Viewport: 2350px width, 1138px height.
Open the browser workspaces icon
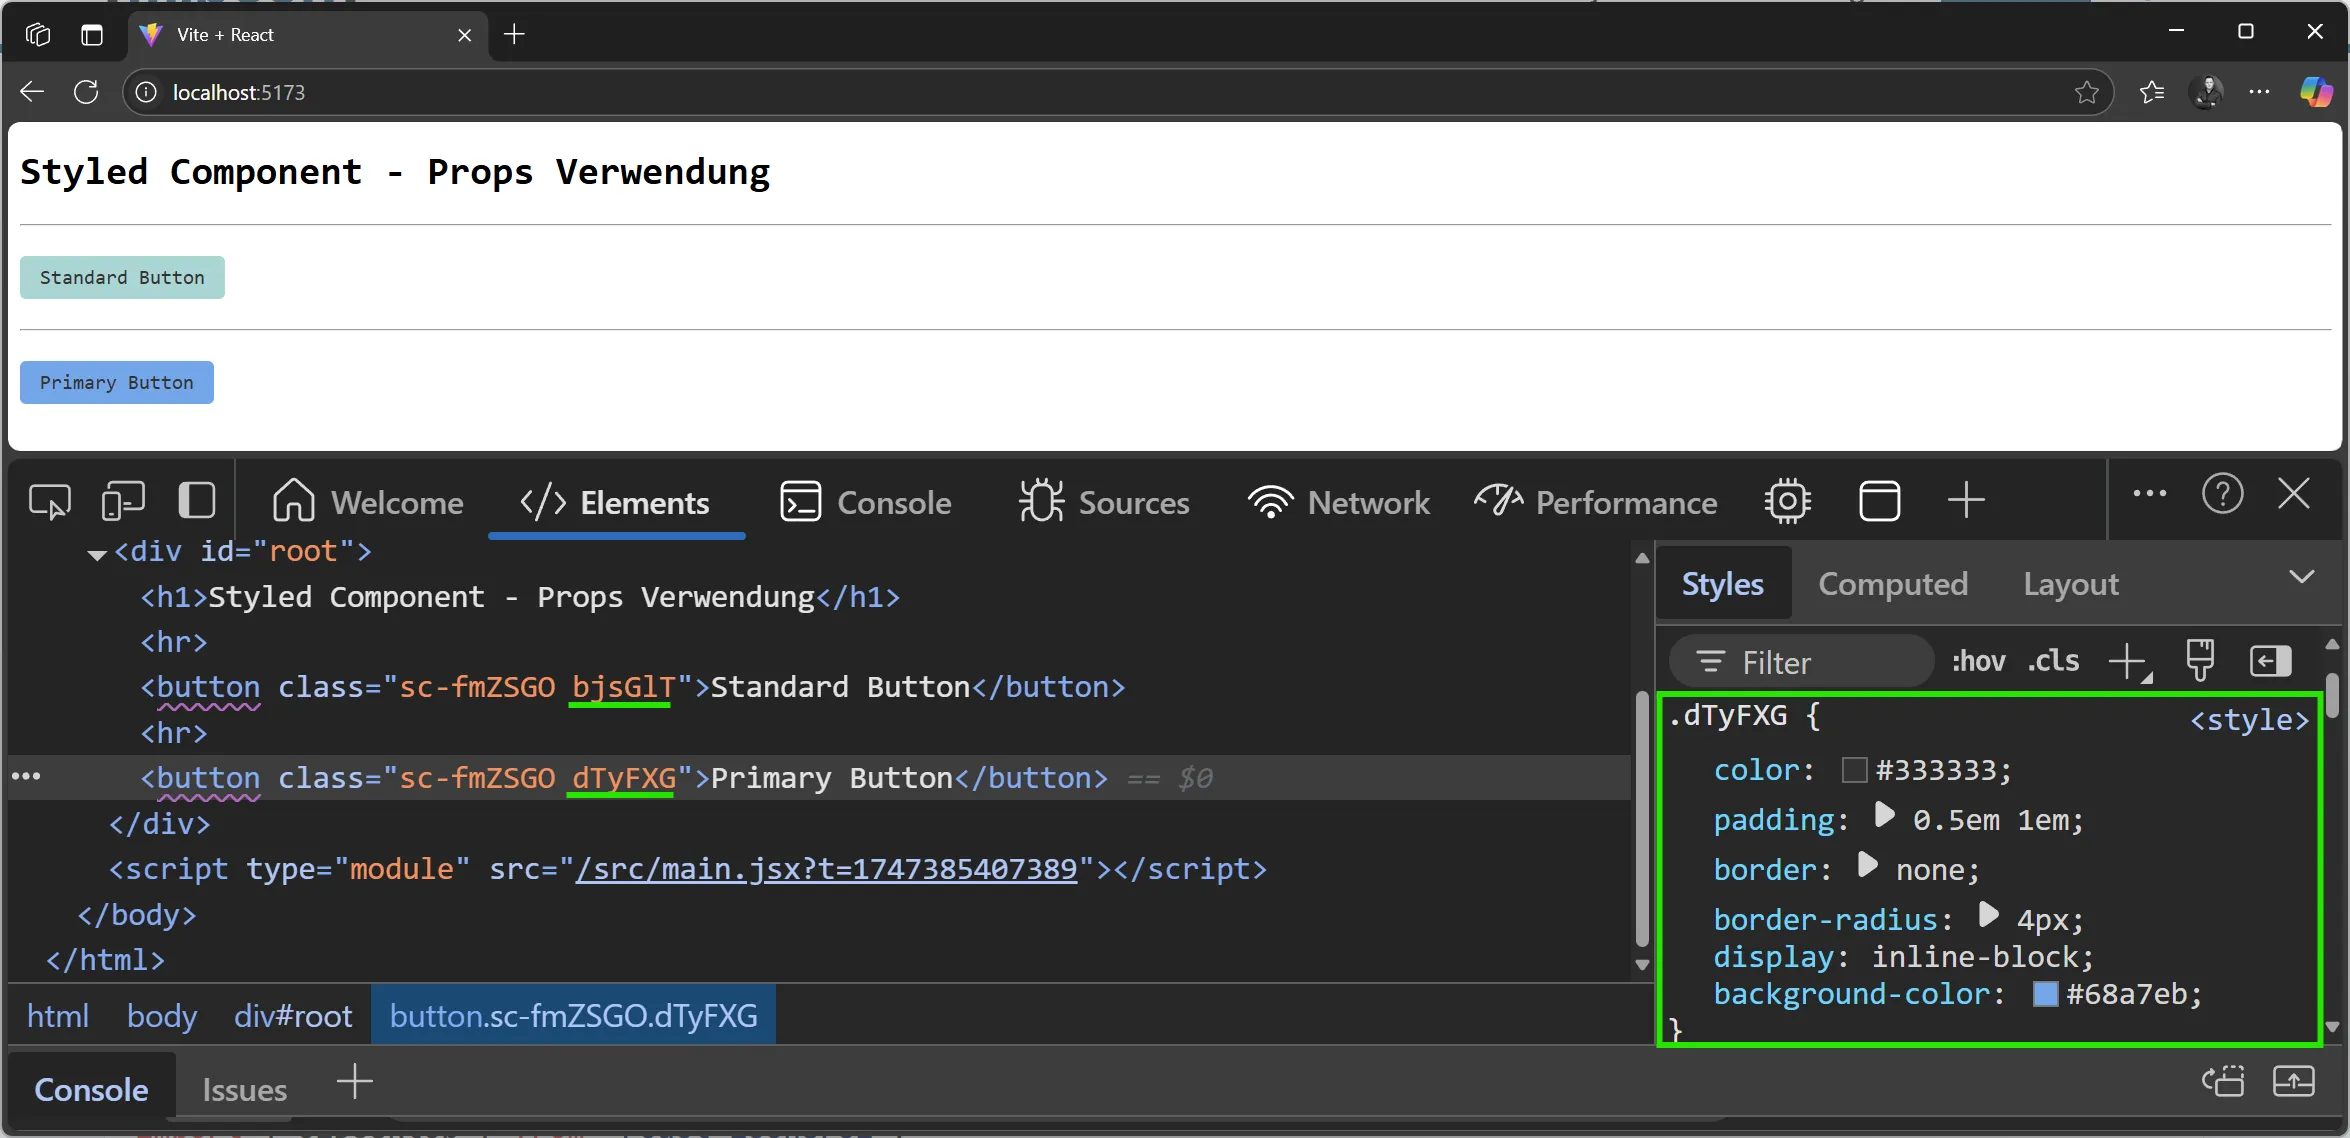click(38, 35)
